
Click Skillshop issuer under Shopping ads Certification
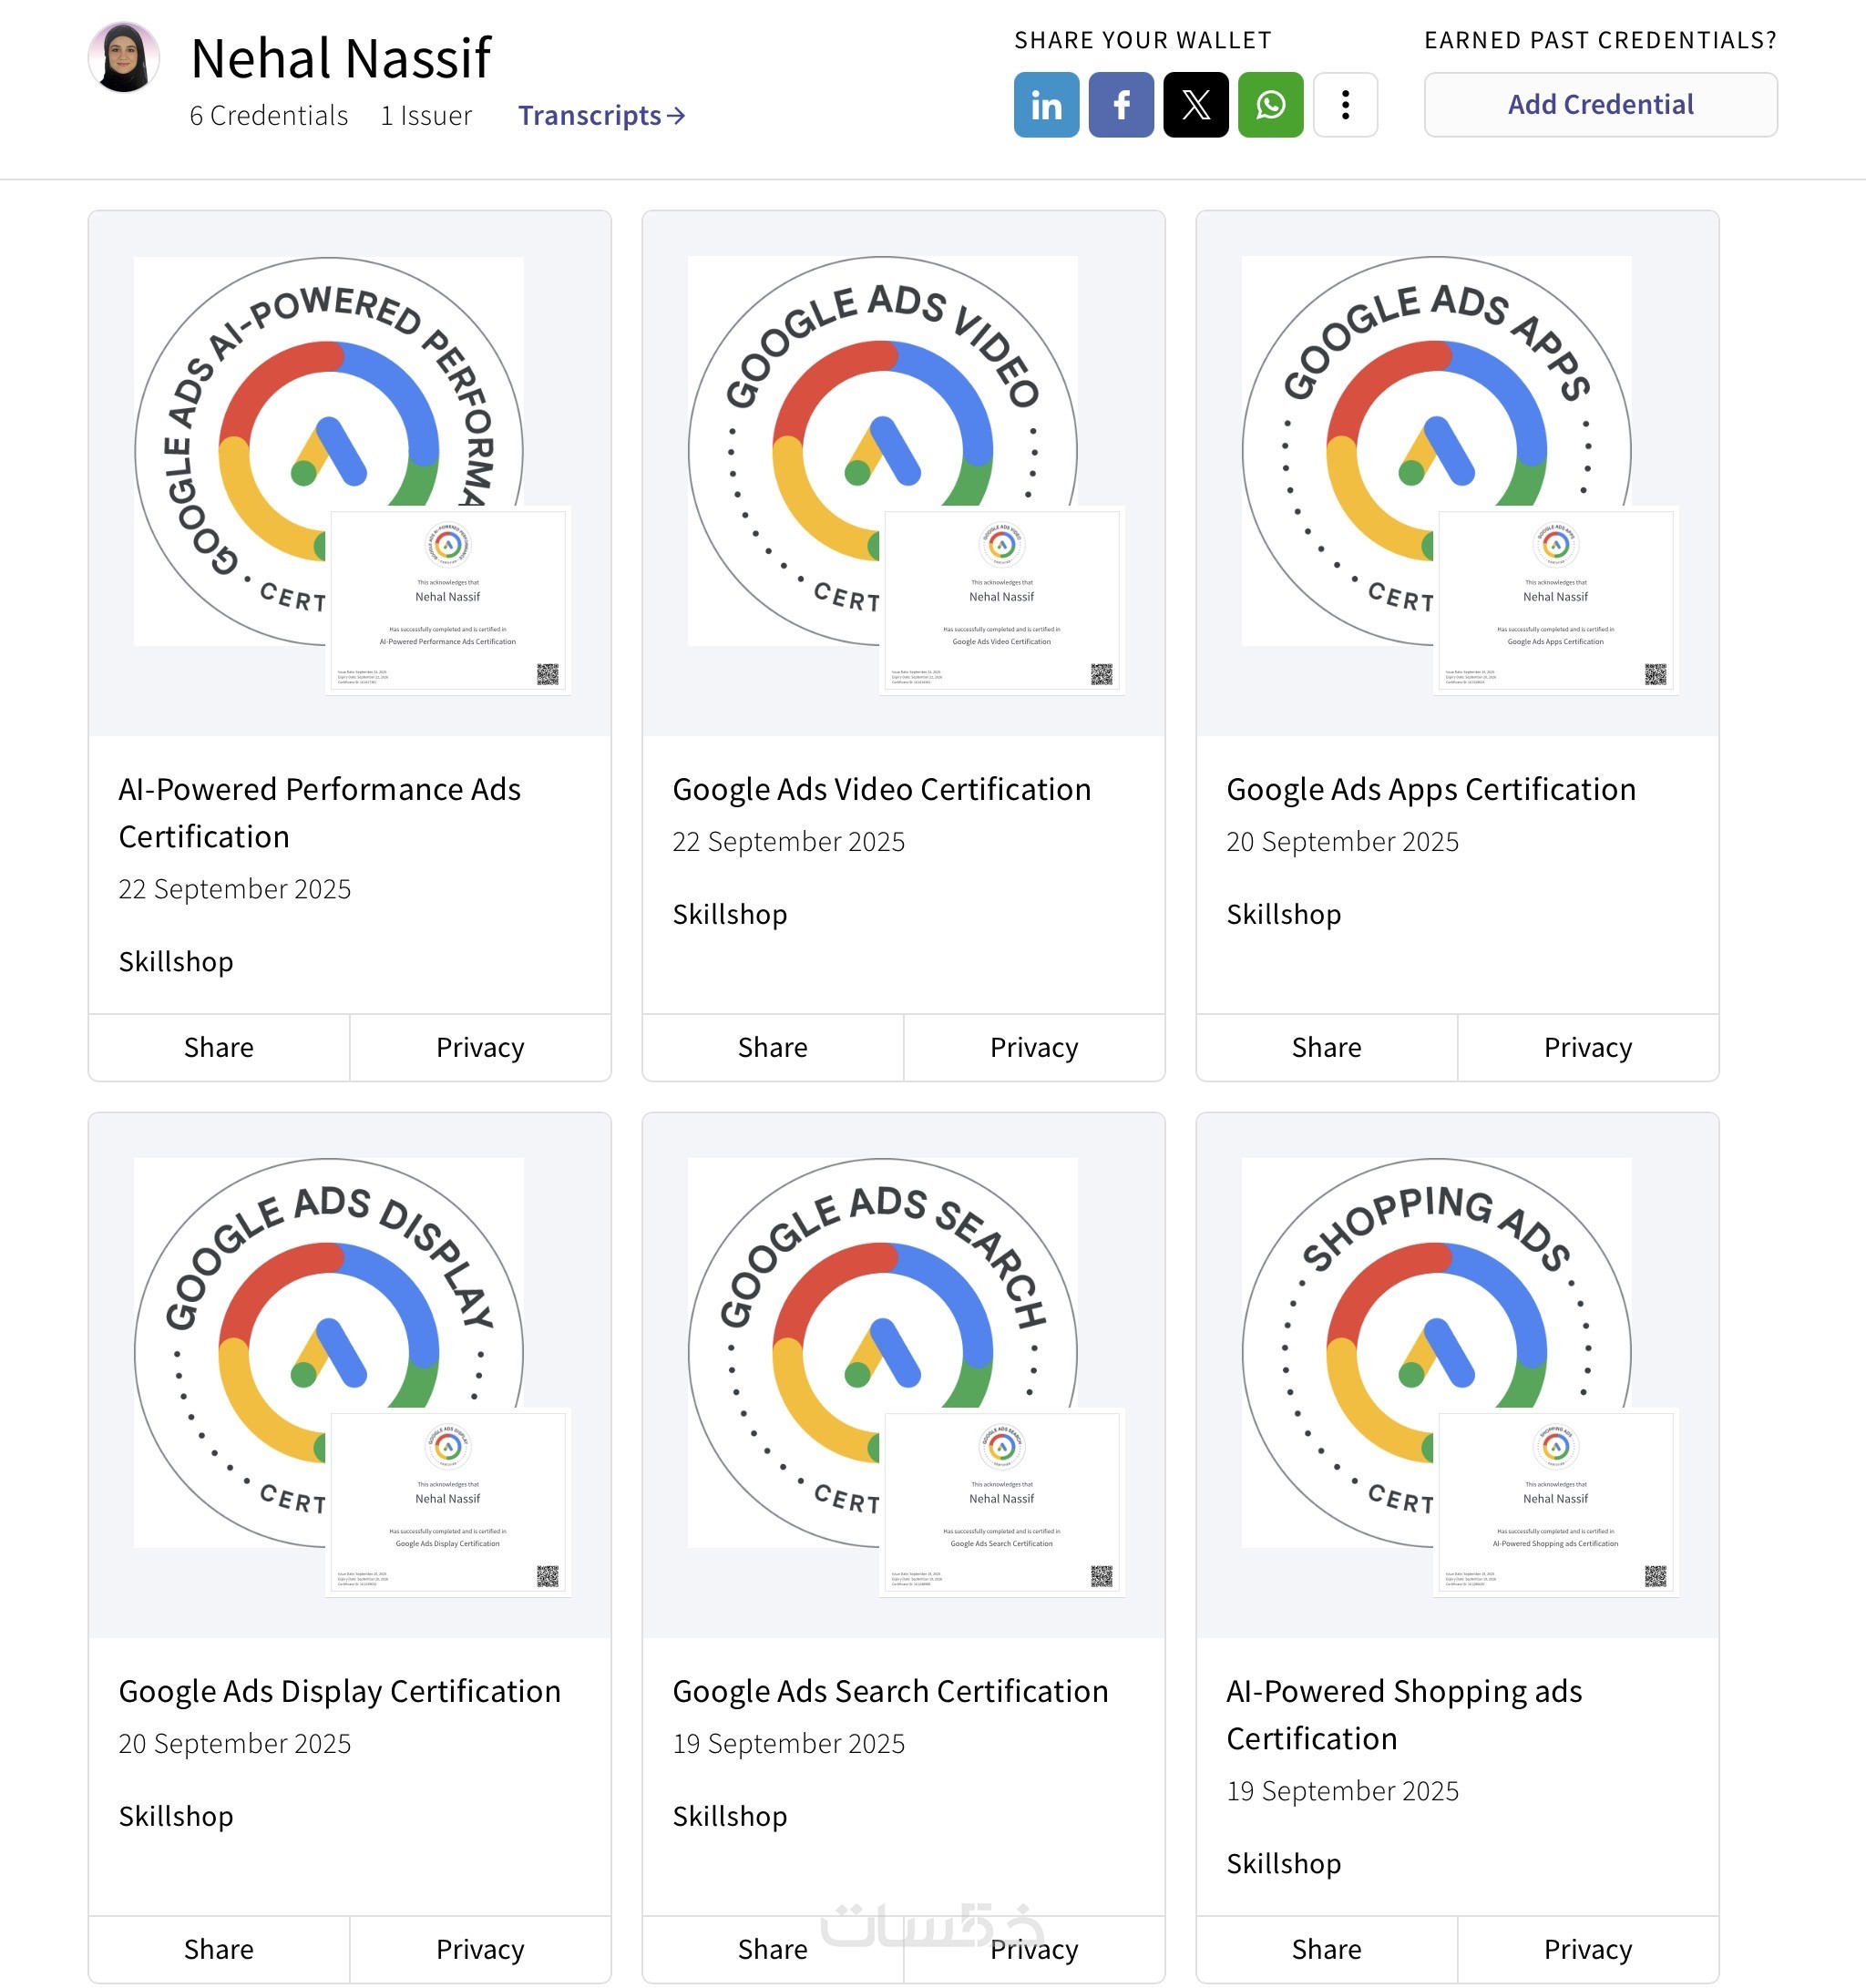click(1284, 1863)
